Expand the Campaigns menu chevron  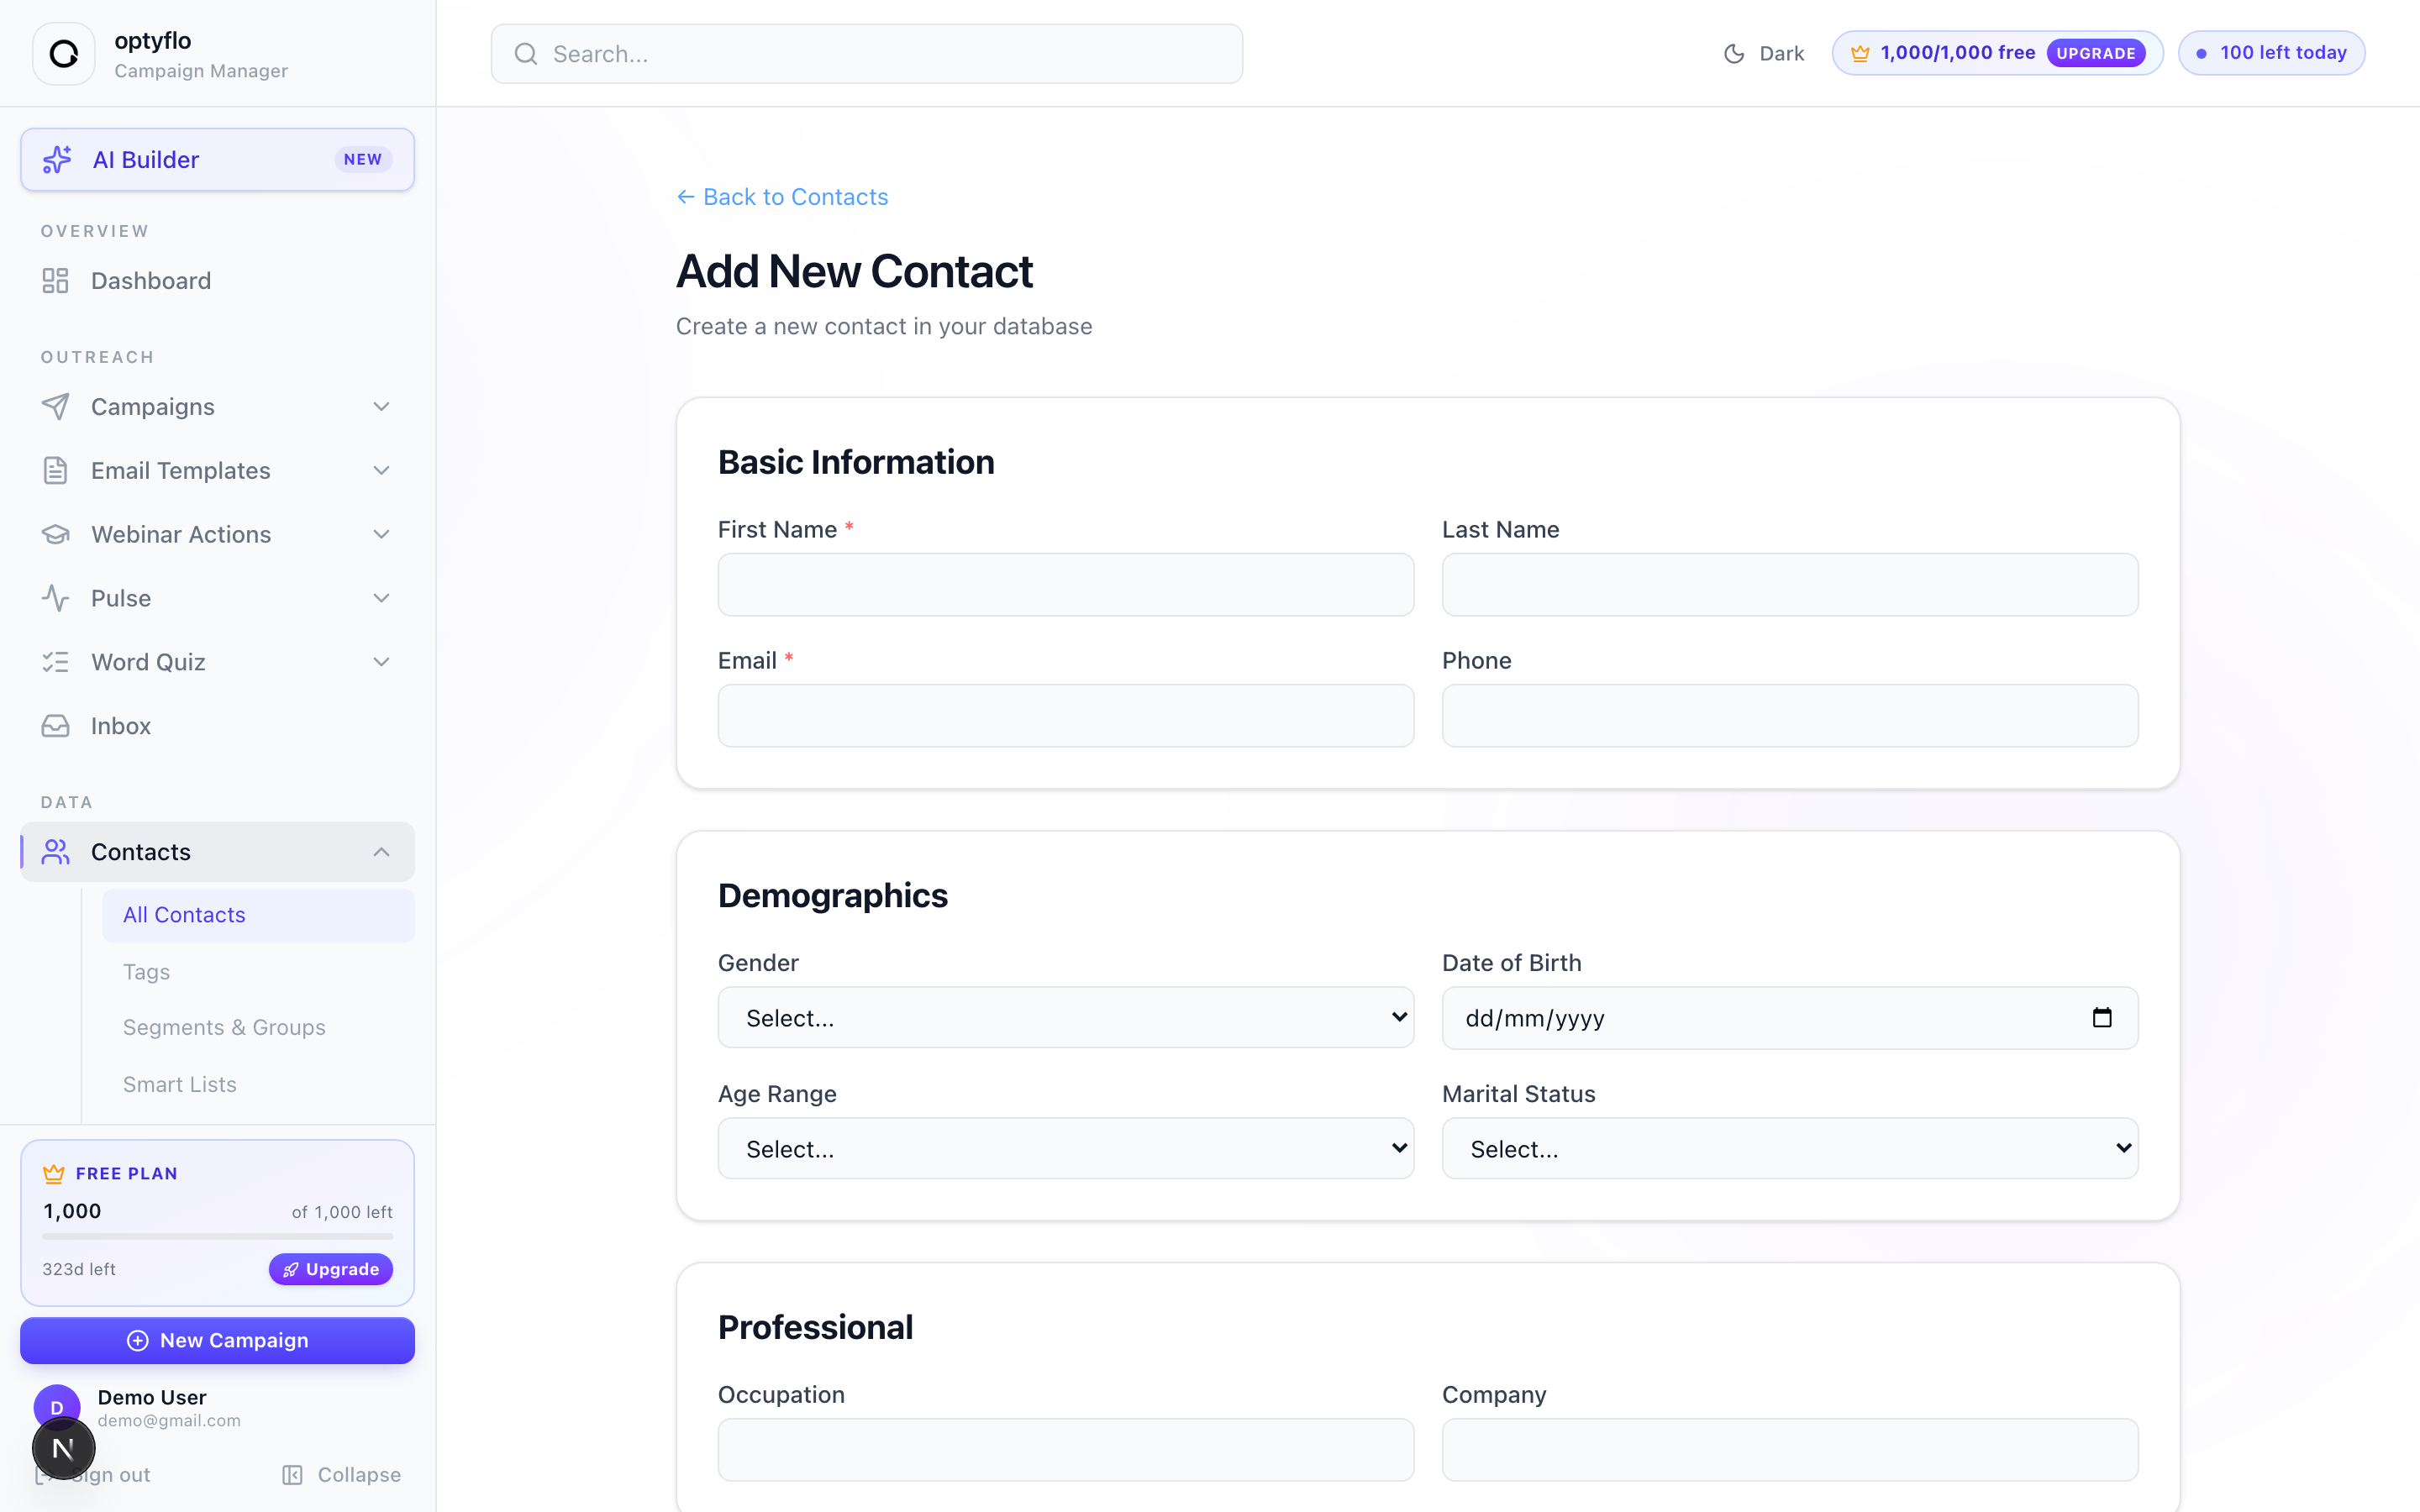coord(381,407)
